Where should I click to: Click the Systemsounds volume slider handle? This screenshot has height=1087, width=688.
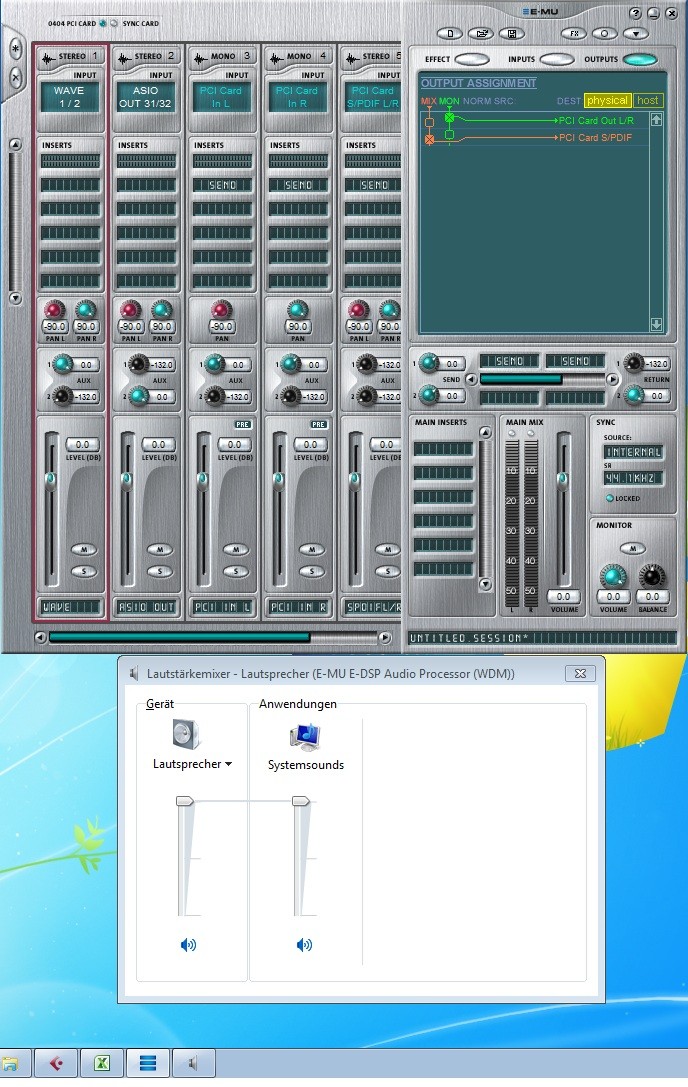(x=300, y=801)
